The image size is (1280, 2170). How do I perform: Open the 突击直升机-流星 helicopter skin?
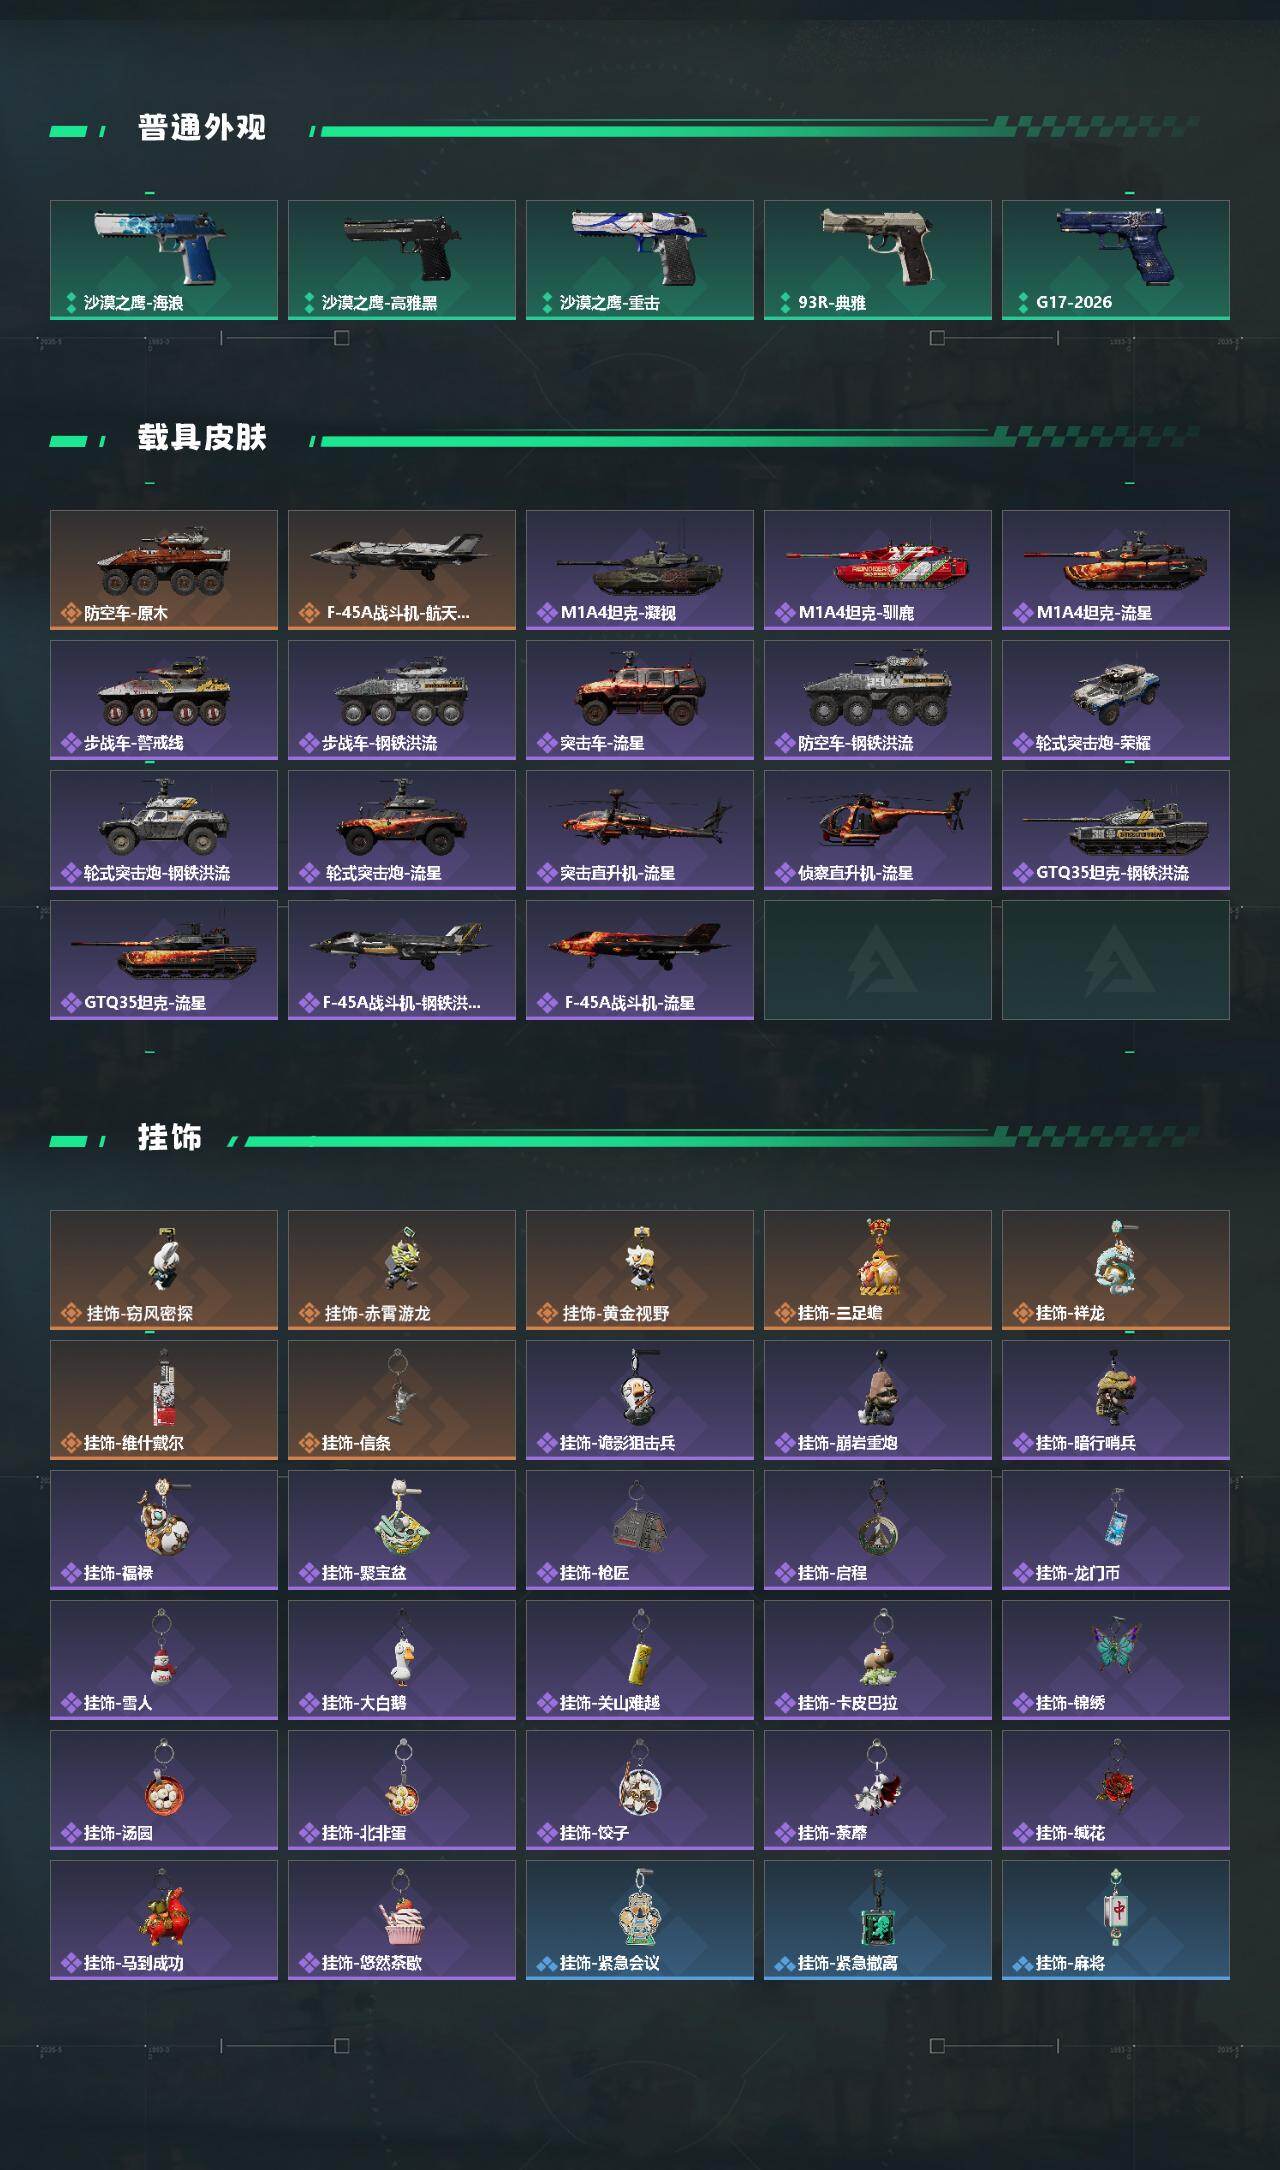pyautogui.click(x=640, y=830)
